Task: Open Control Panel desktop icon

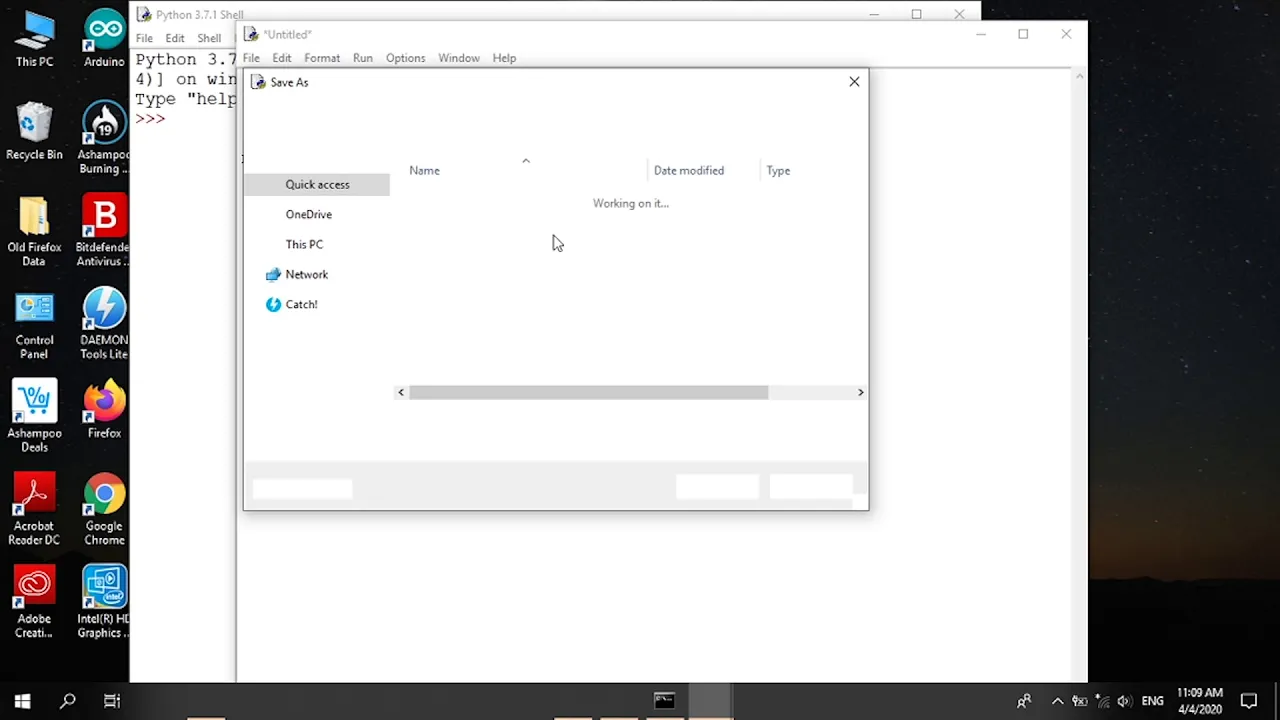Action: pyautogui.click(x=34, y=325)
